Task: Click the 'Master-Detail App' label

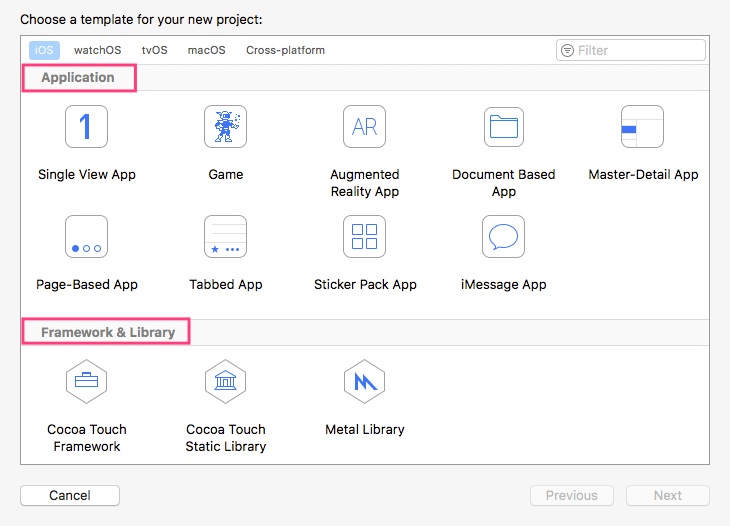Action: coord(643,175)
